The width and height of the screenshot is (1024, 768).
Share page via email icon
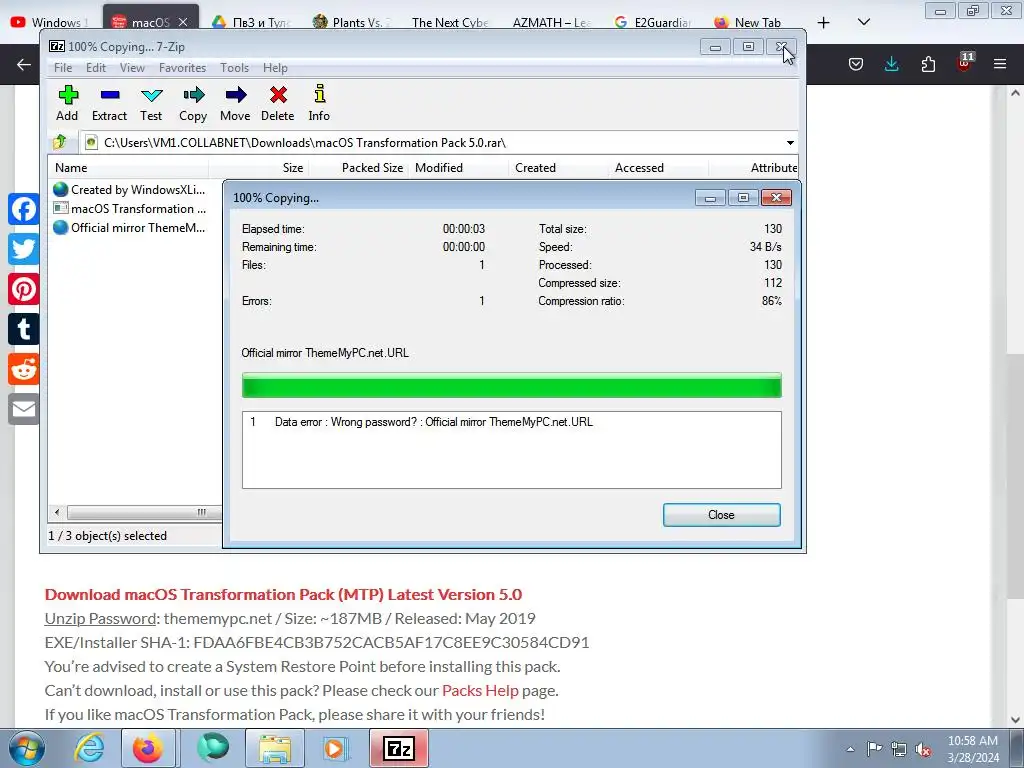(24, 409)
